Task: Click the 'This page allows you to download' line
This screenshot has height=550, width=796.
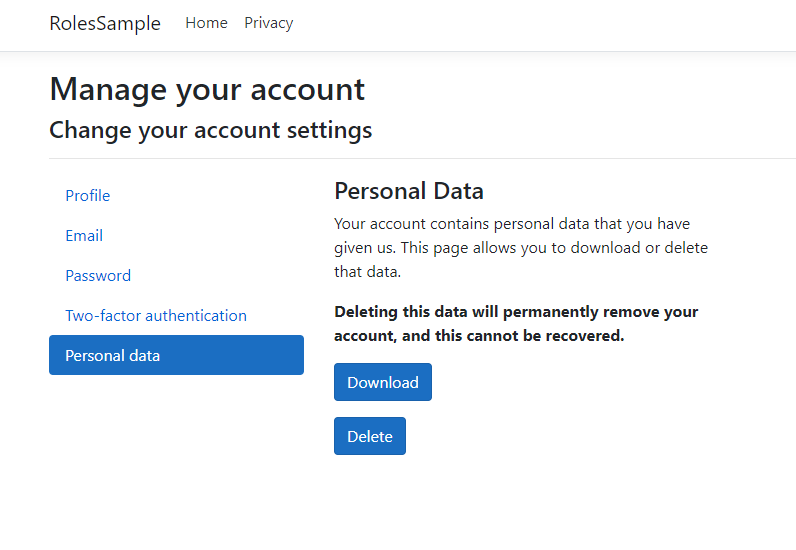Action: point(520,248)
